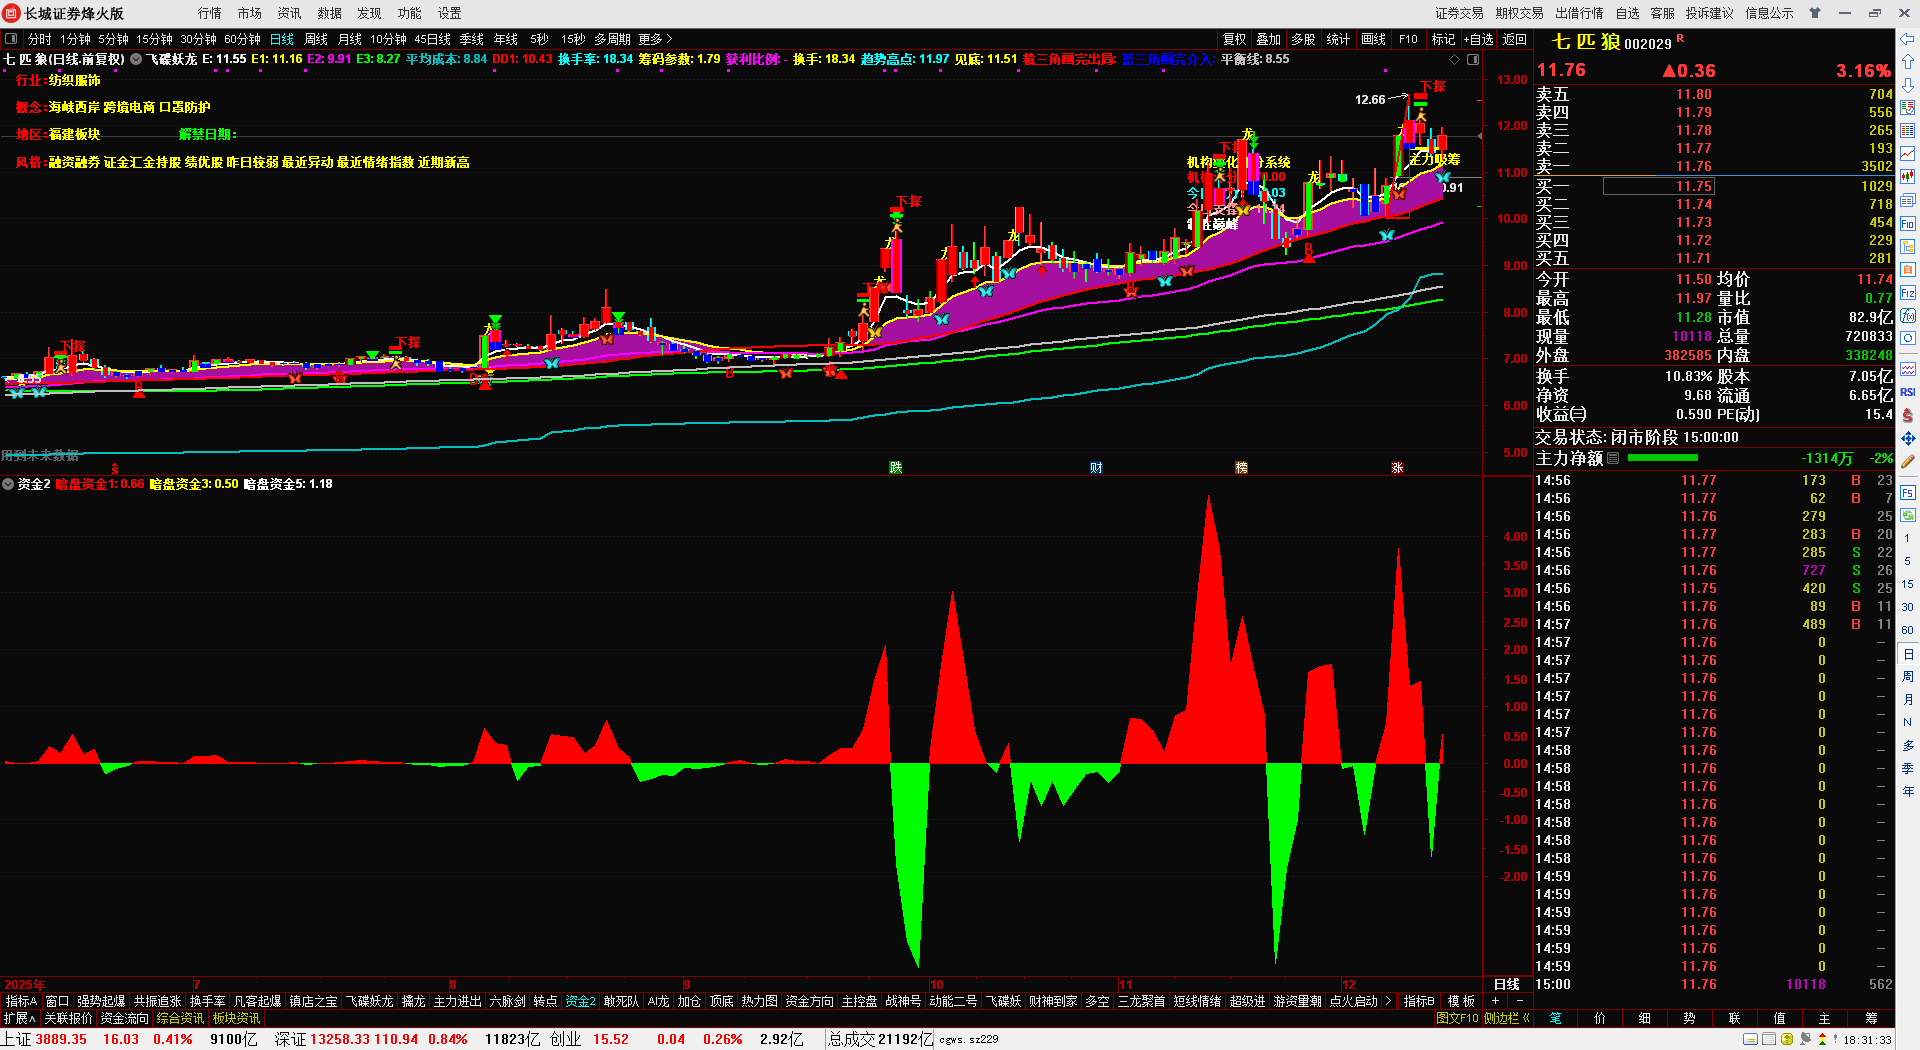1920x1050 pixels.
Task: Click the orange 自 sidebar icon
Action: click(1908, 270)
